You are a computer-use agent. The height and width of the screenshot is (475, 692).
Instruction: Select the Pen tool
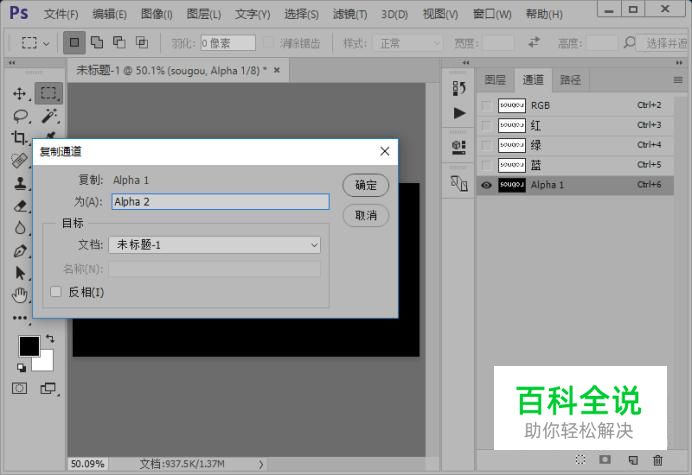coord(19,251)
